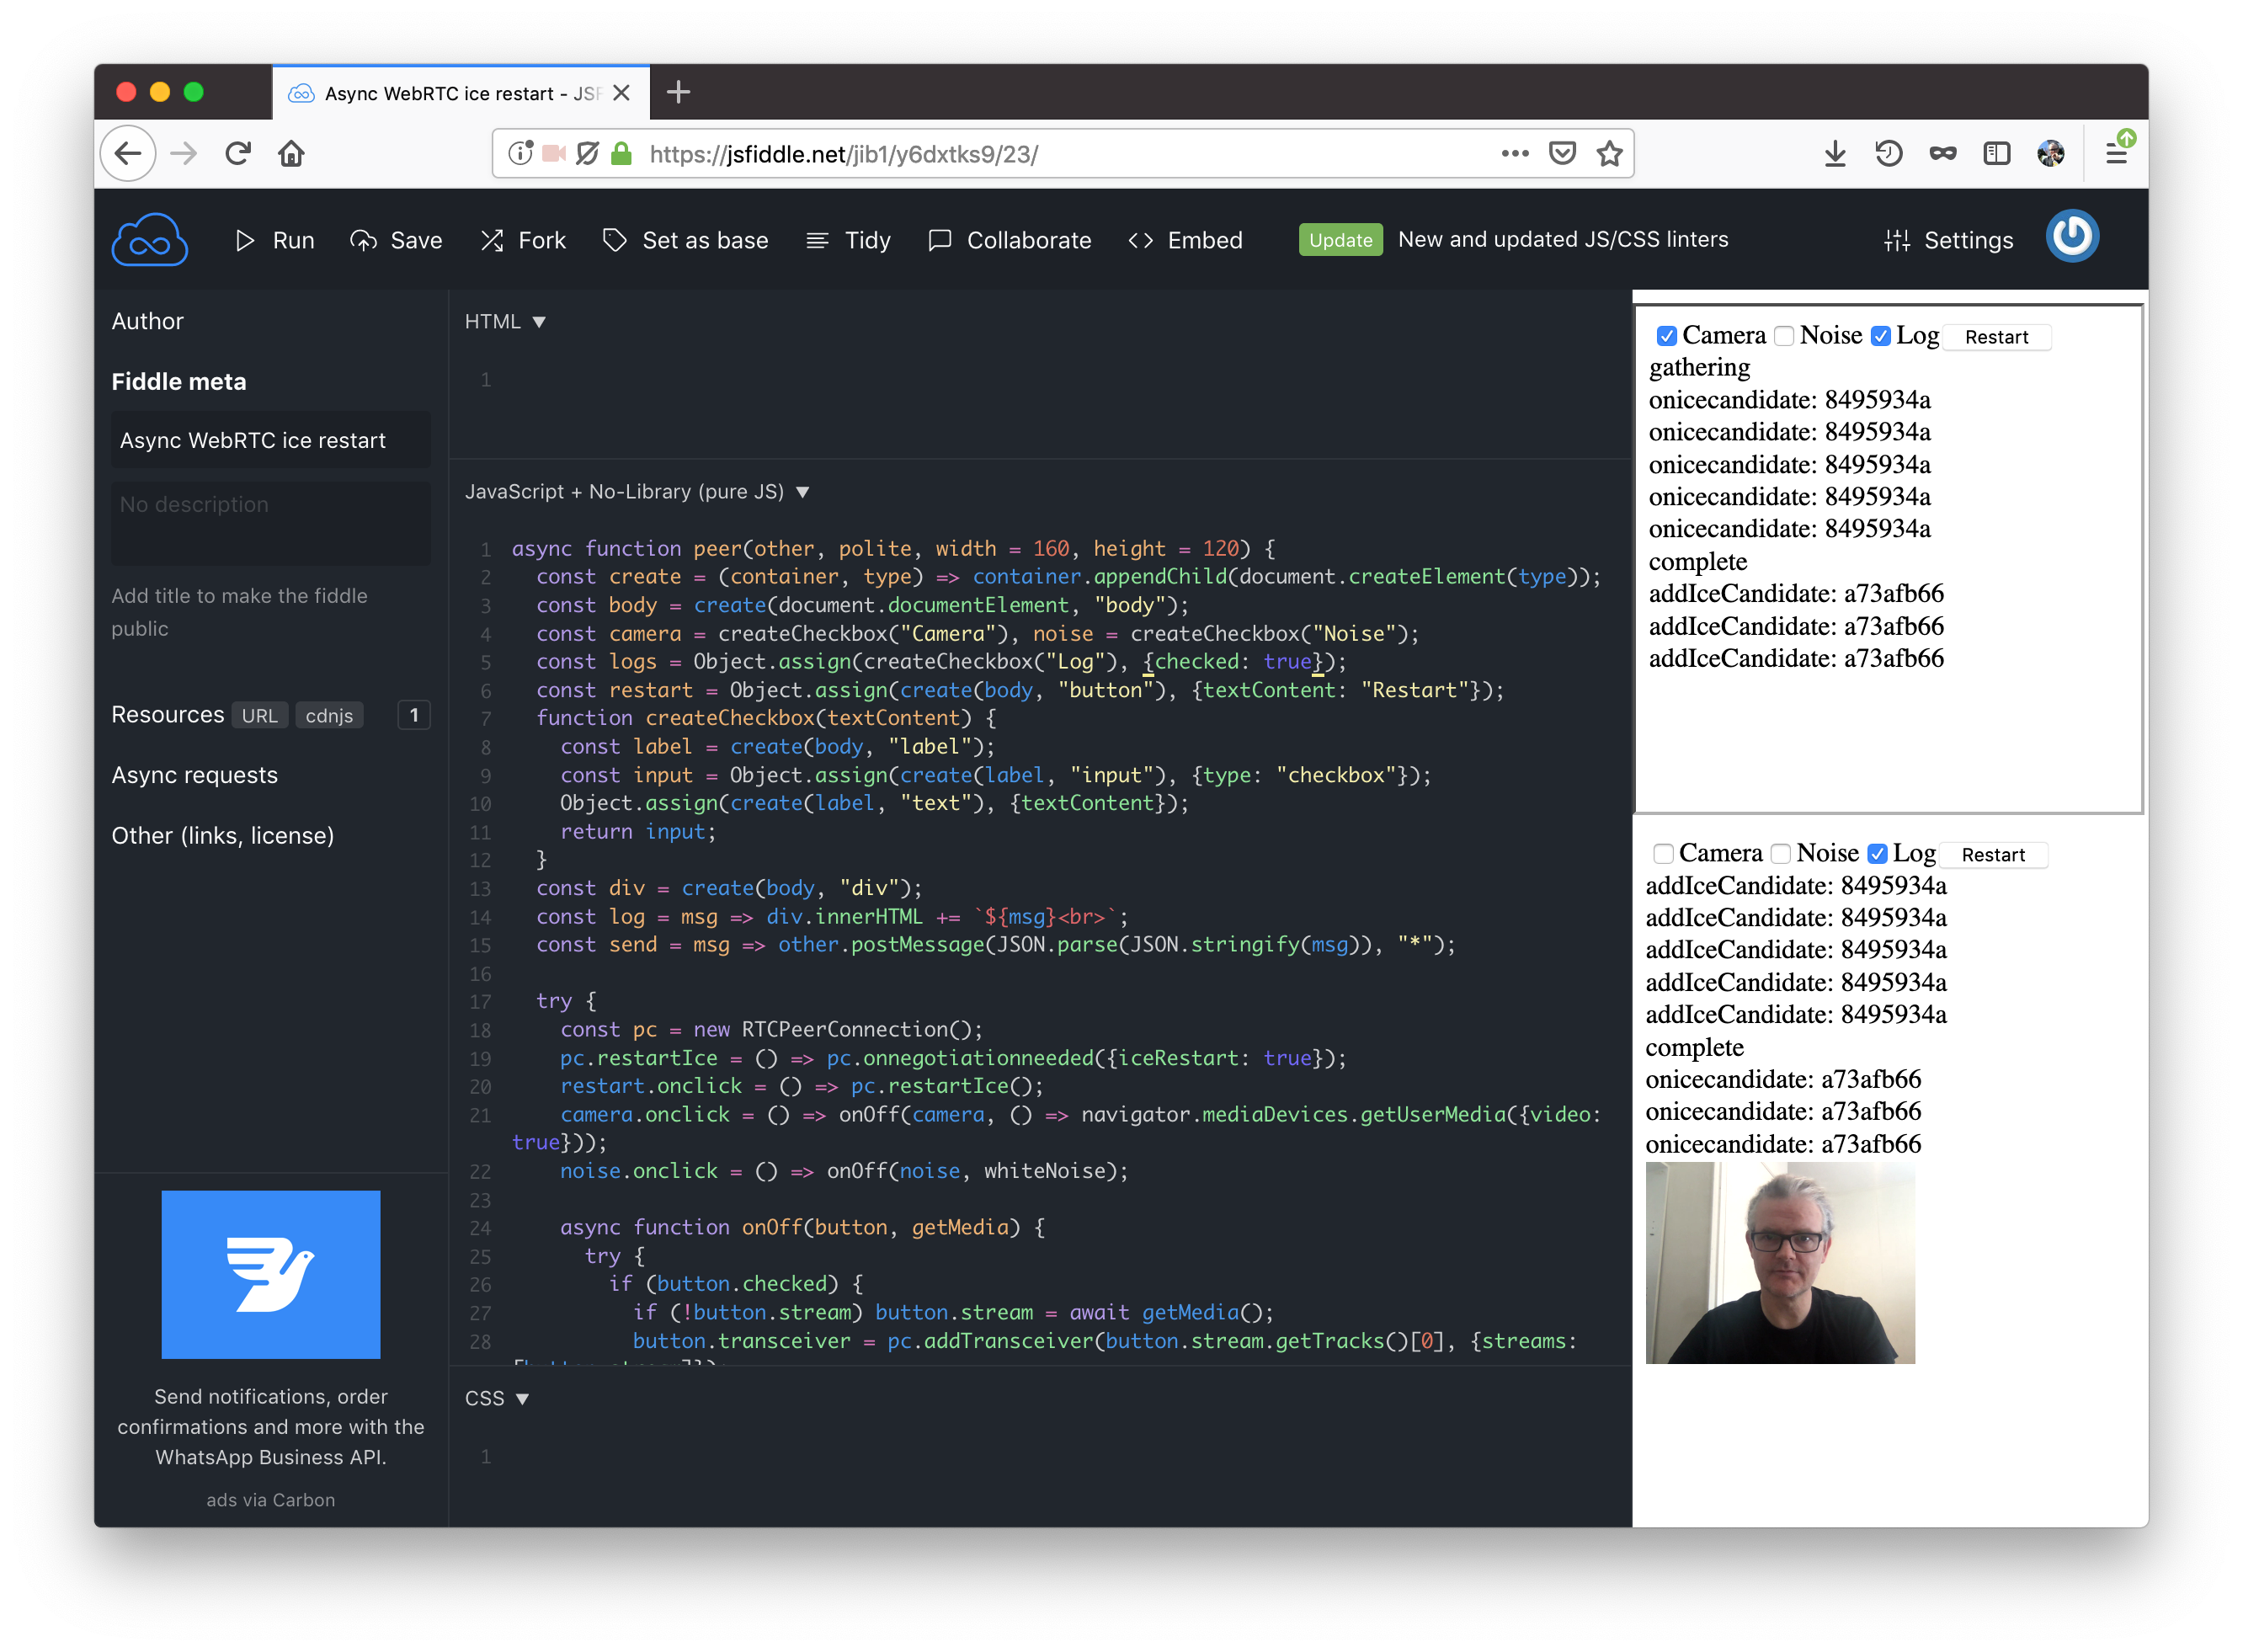Toggle the browser sidebar
This screenshot has height=1652, width=2243.
point(1997,153)
